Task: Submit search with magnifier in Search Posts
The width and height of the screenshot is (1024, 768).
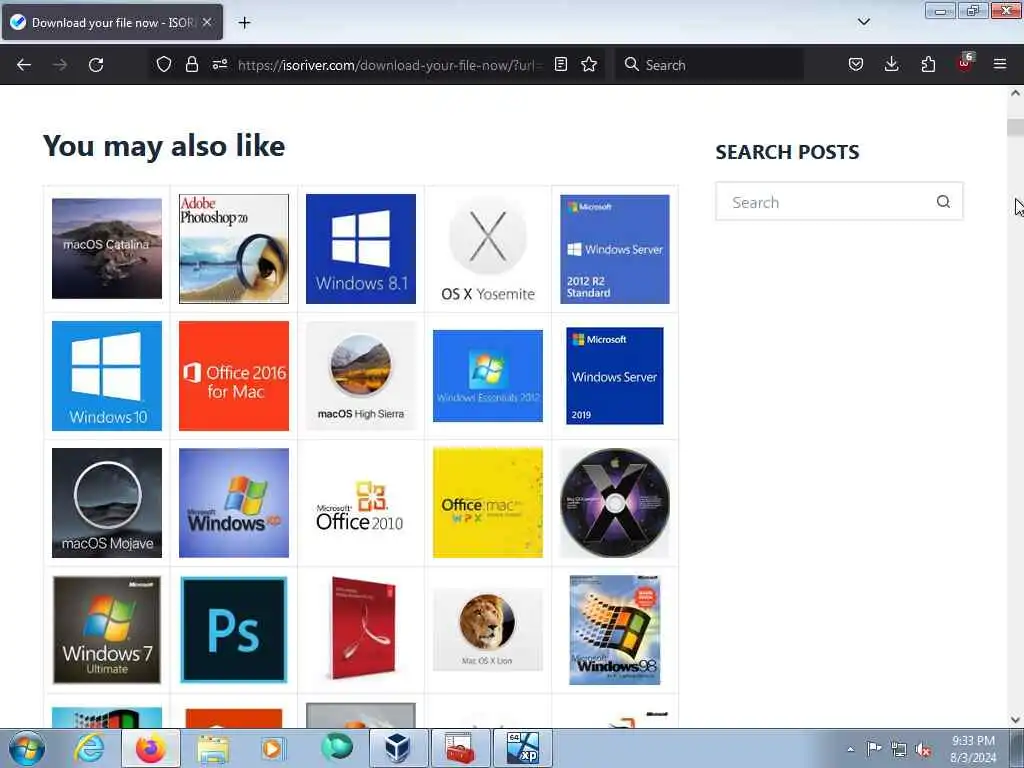Action: click(x=943, y=201)
